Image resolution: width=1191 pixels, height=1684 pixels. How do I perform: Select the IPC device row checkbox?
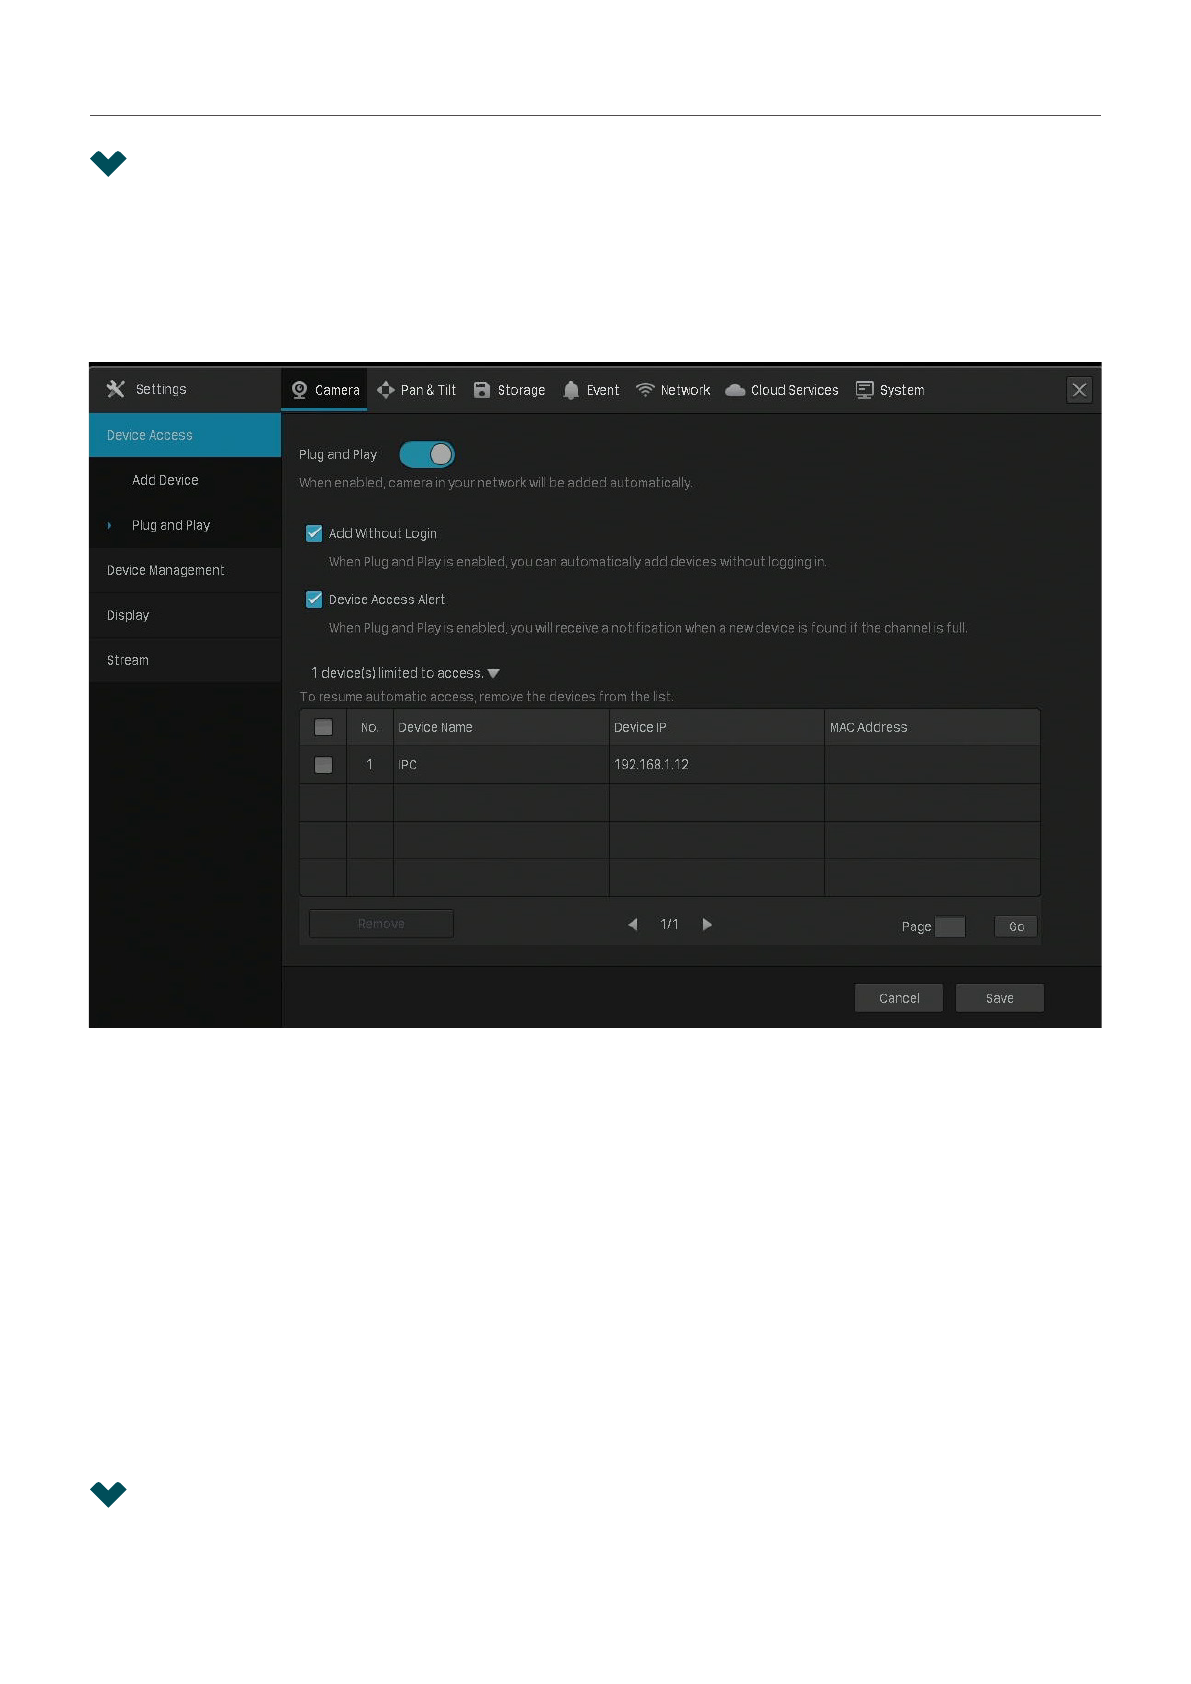pyautogui.click(x=323, y=765)
